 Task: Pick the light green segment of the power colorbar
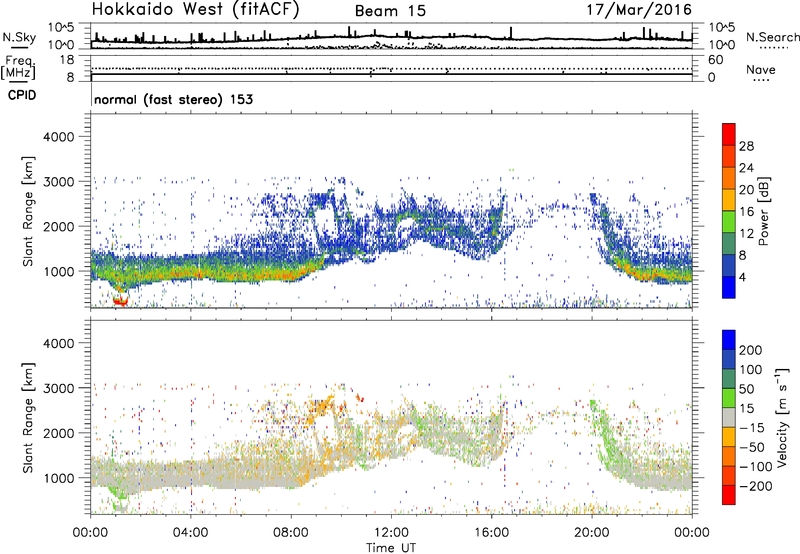click(729, 221)
